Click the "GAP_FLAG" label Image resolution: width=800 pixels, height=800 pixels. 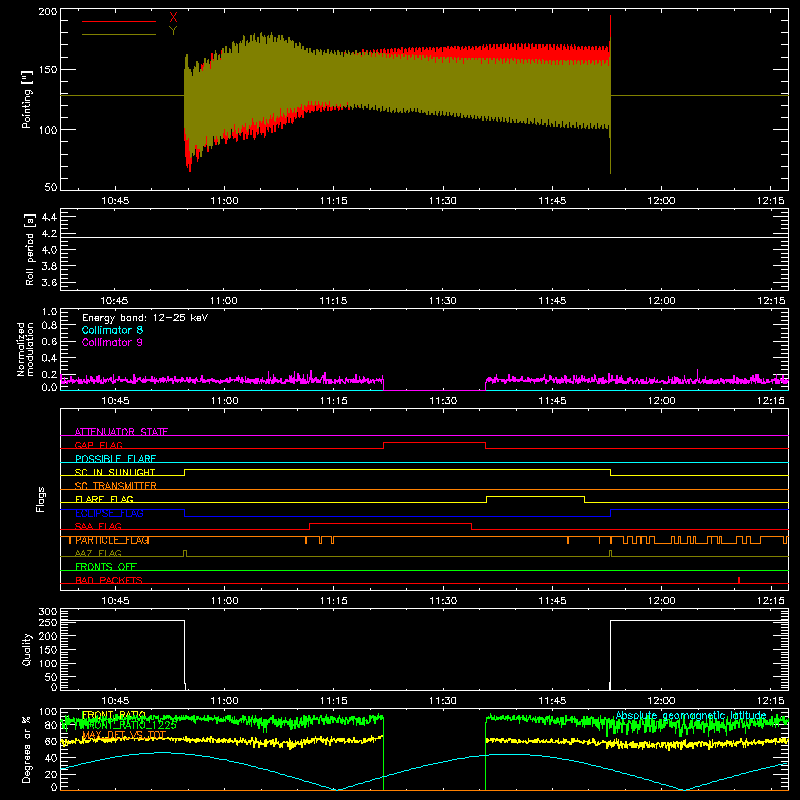99,445
